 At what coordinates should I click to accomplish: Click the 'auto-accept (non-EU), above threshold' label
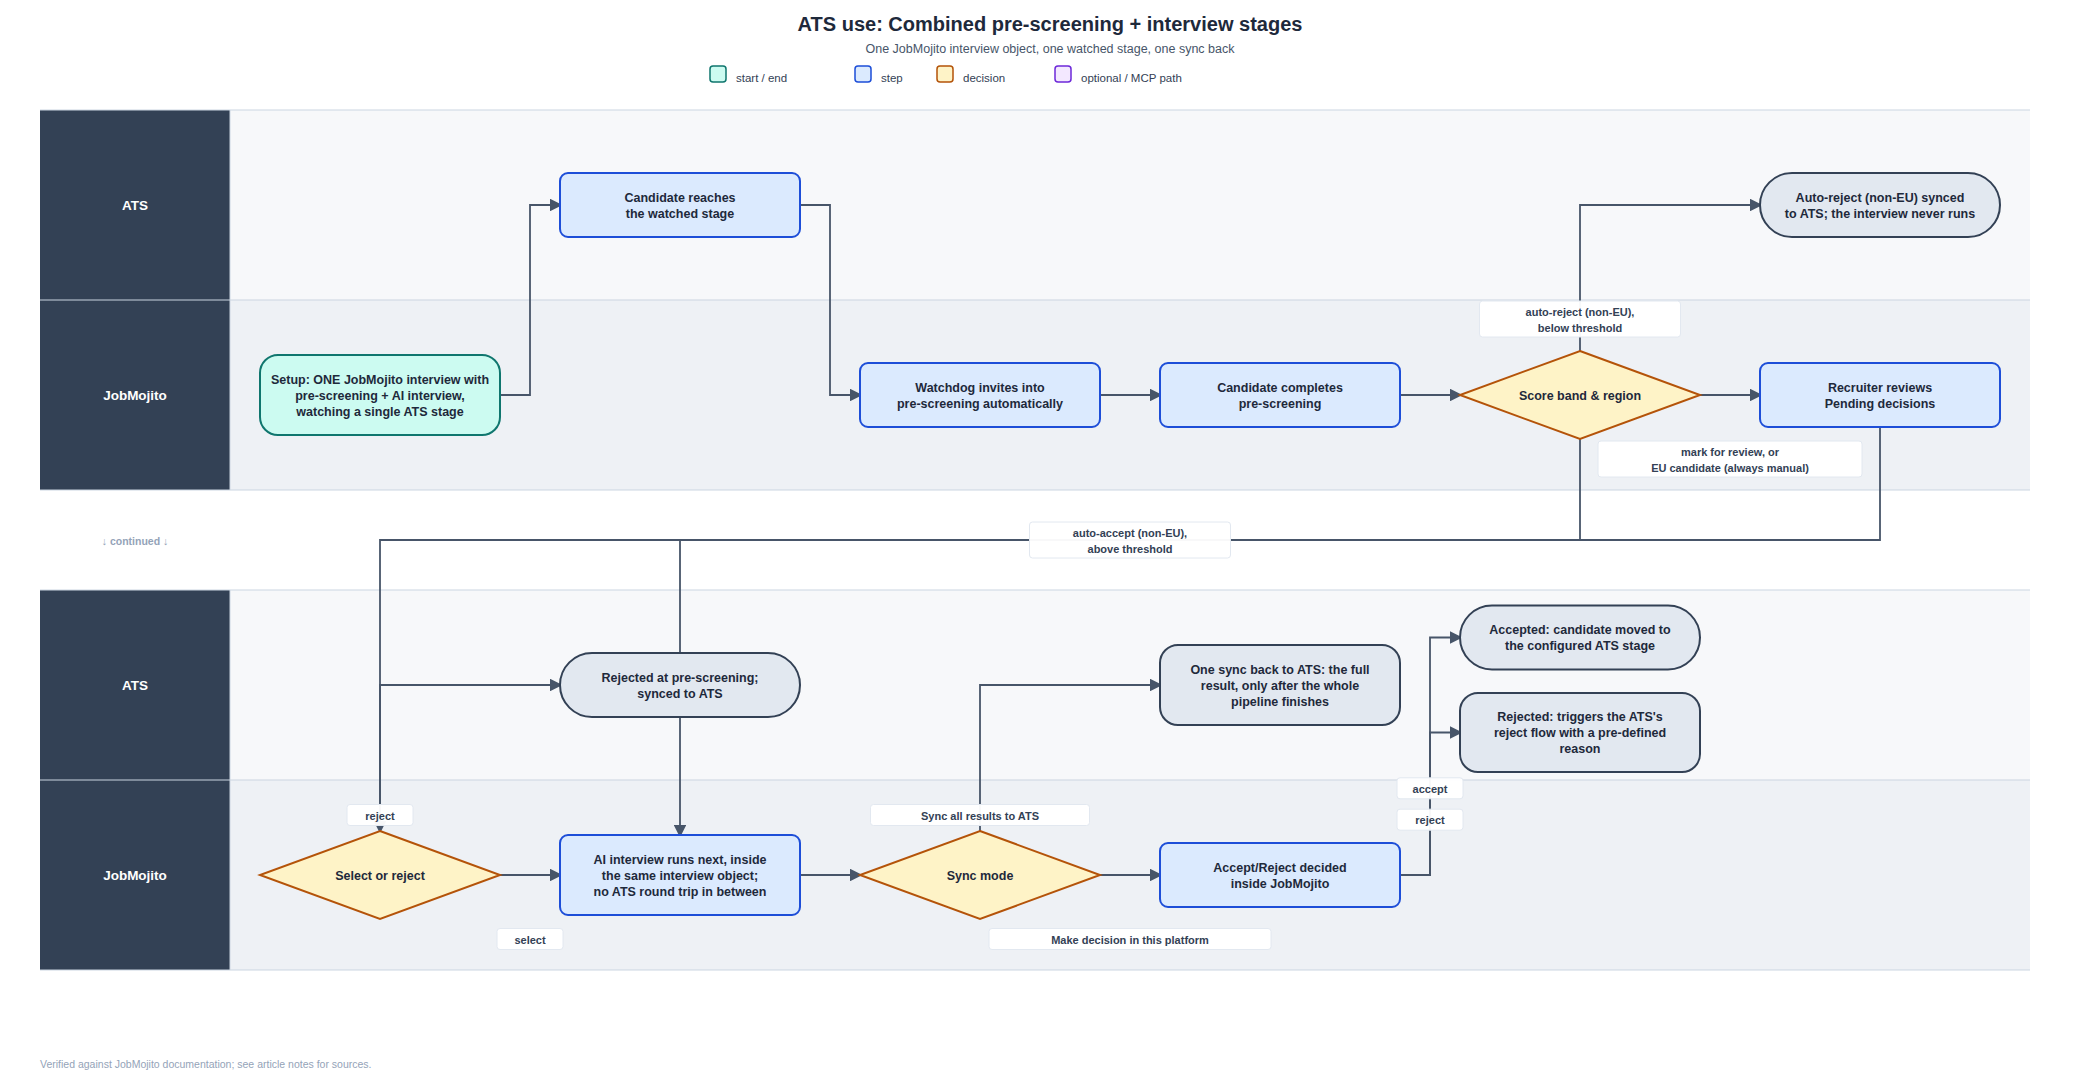1130,541
